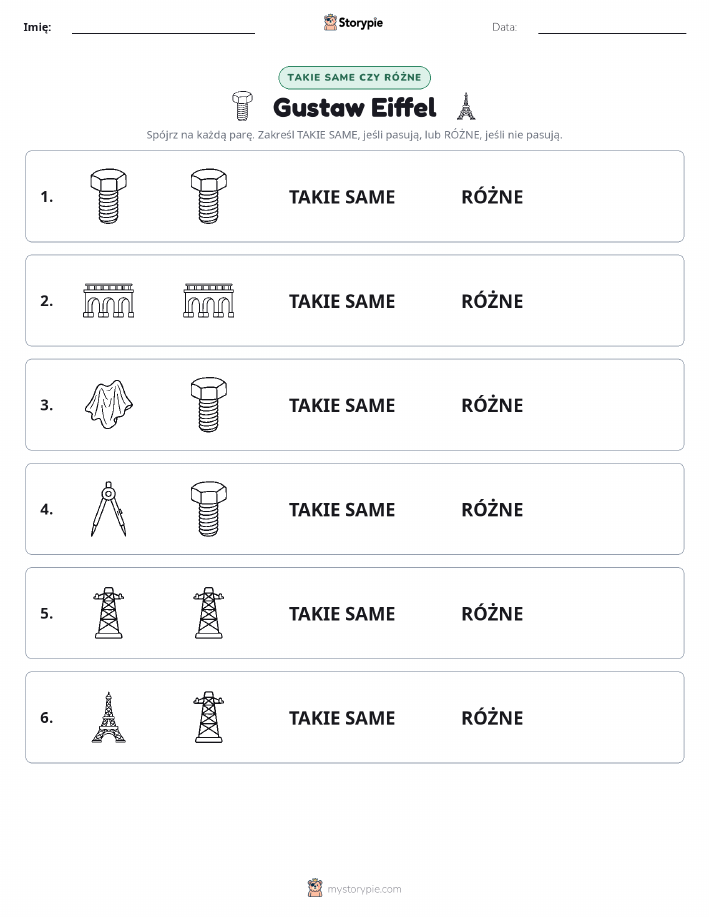Viewport: 709px width, 917px height.
Task: Click the TAKIE SAME CZY RÓŻNE green badge
Action: 354,77
